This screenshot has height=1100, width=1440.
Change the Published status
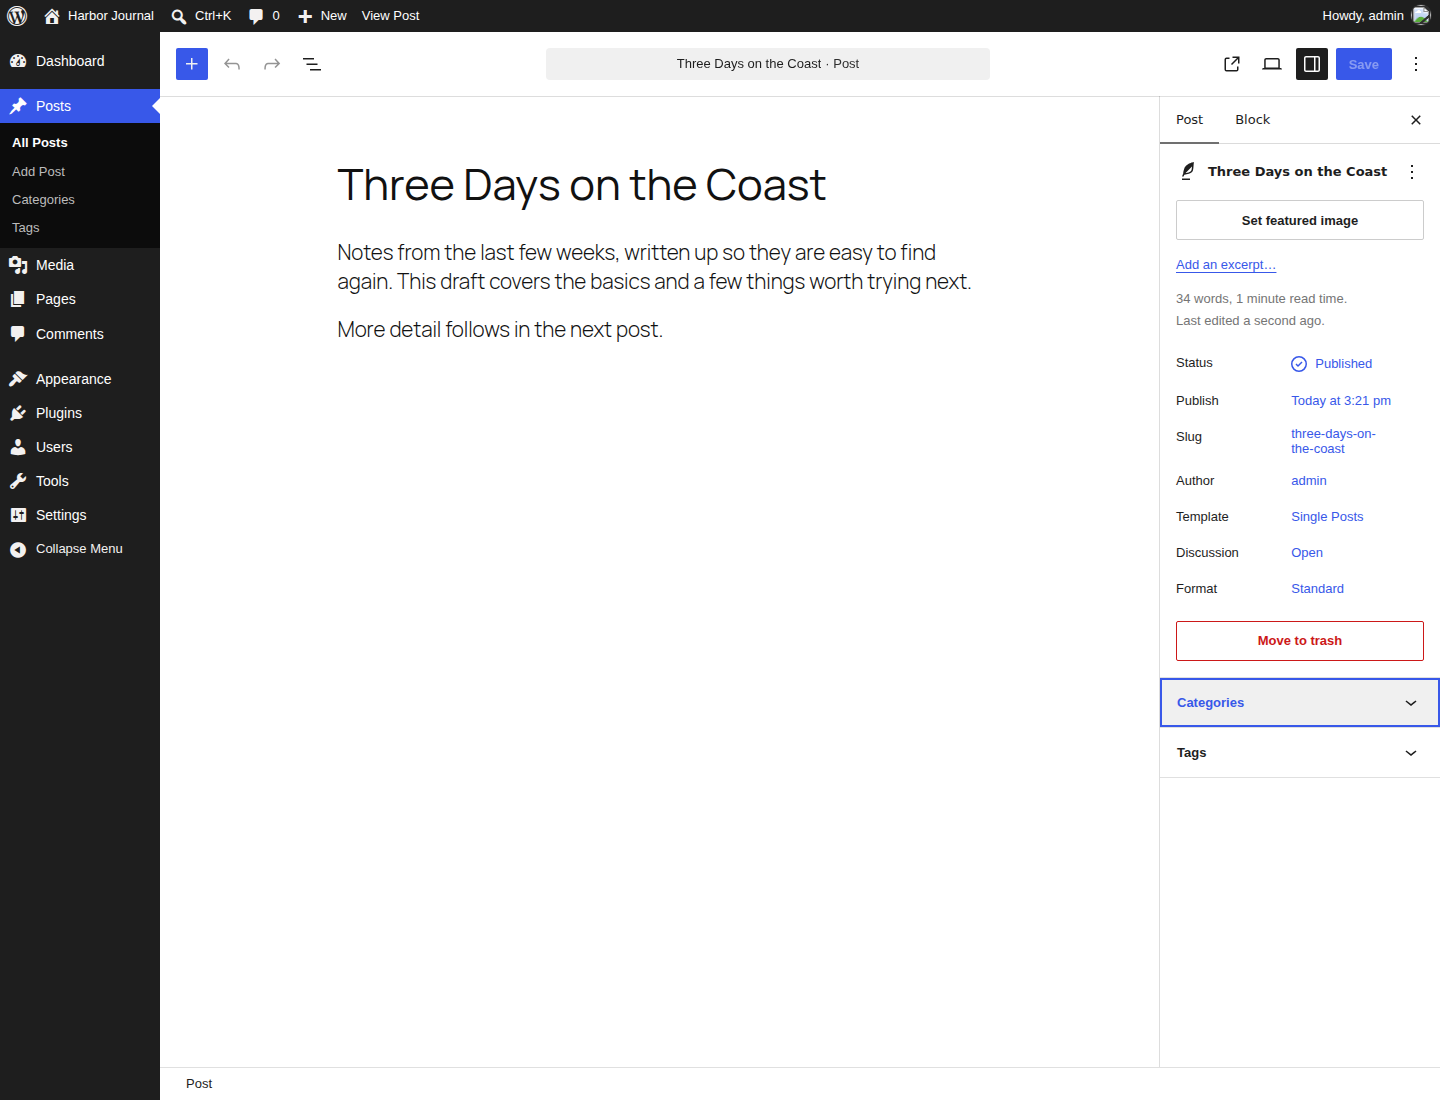[1332, 364]
